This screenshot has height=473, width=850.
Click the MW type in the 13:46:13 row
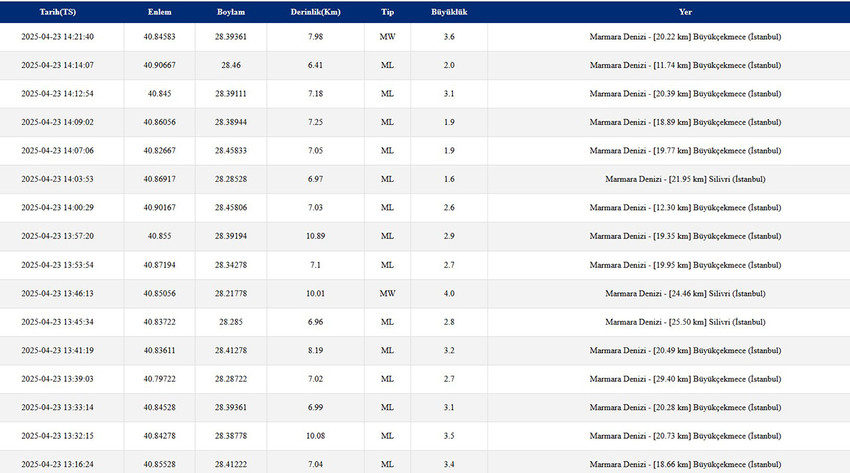(387, 294)
